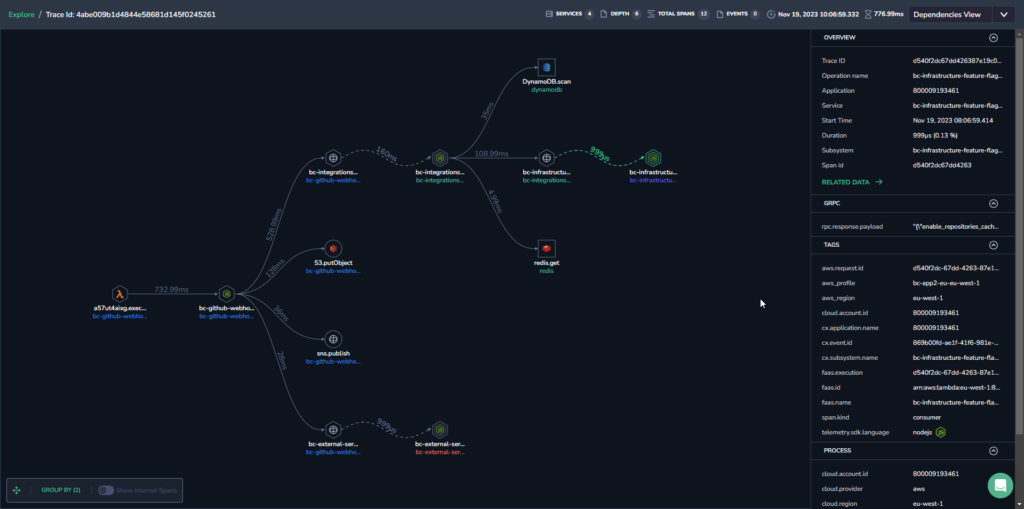1024x509 pixels.
Task: Click the Lambda a57ut4aixg.exec node icon
Action: tap(120, 294)
